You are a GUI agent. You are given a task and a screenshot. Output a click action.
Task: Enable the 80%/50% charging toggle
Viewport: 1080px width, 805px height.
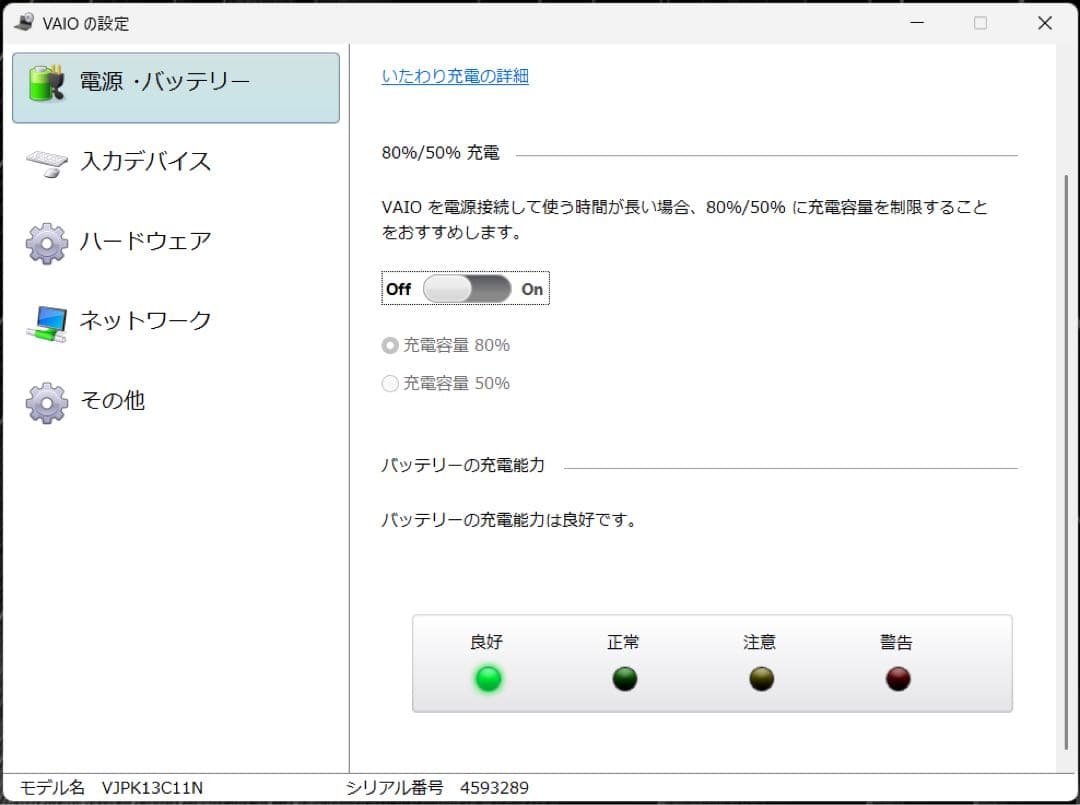click(x=465, y=288)
